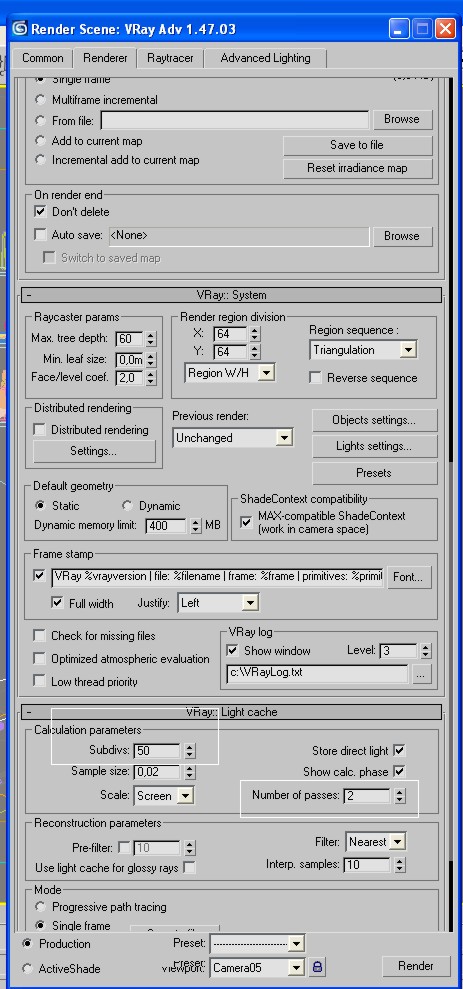Viewport: 463px width, 989px height.
Task: Open Region sequence Triangulation dropdown
Action: tap(363, 350)
